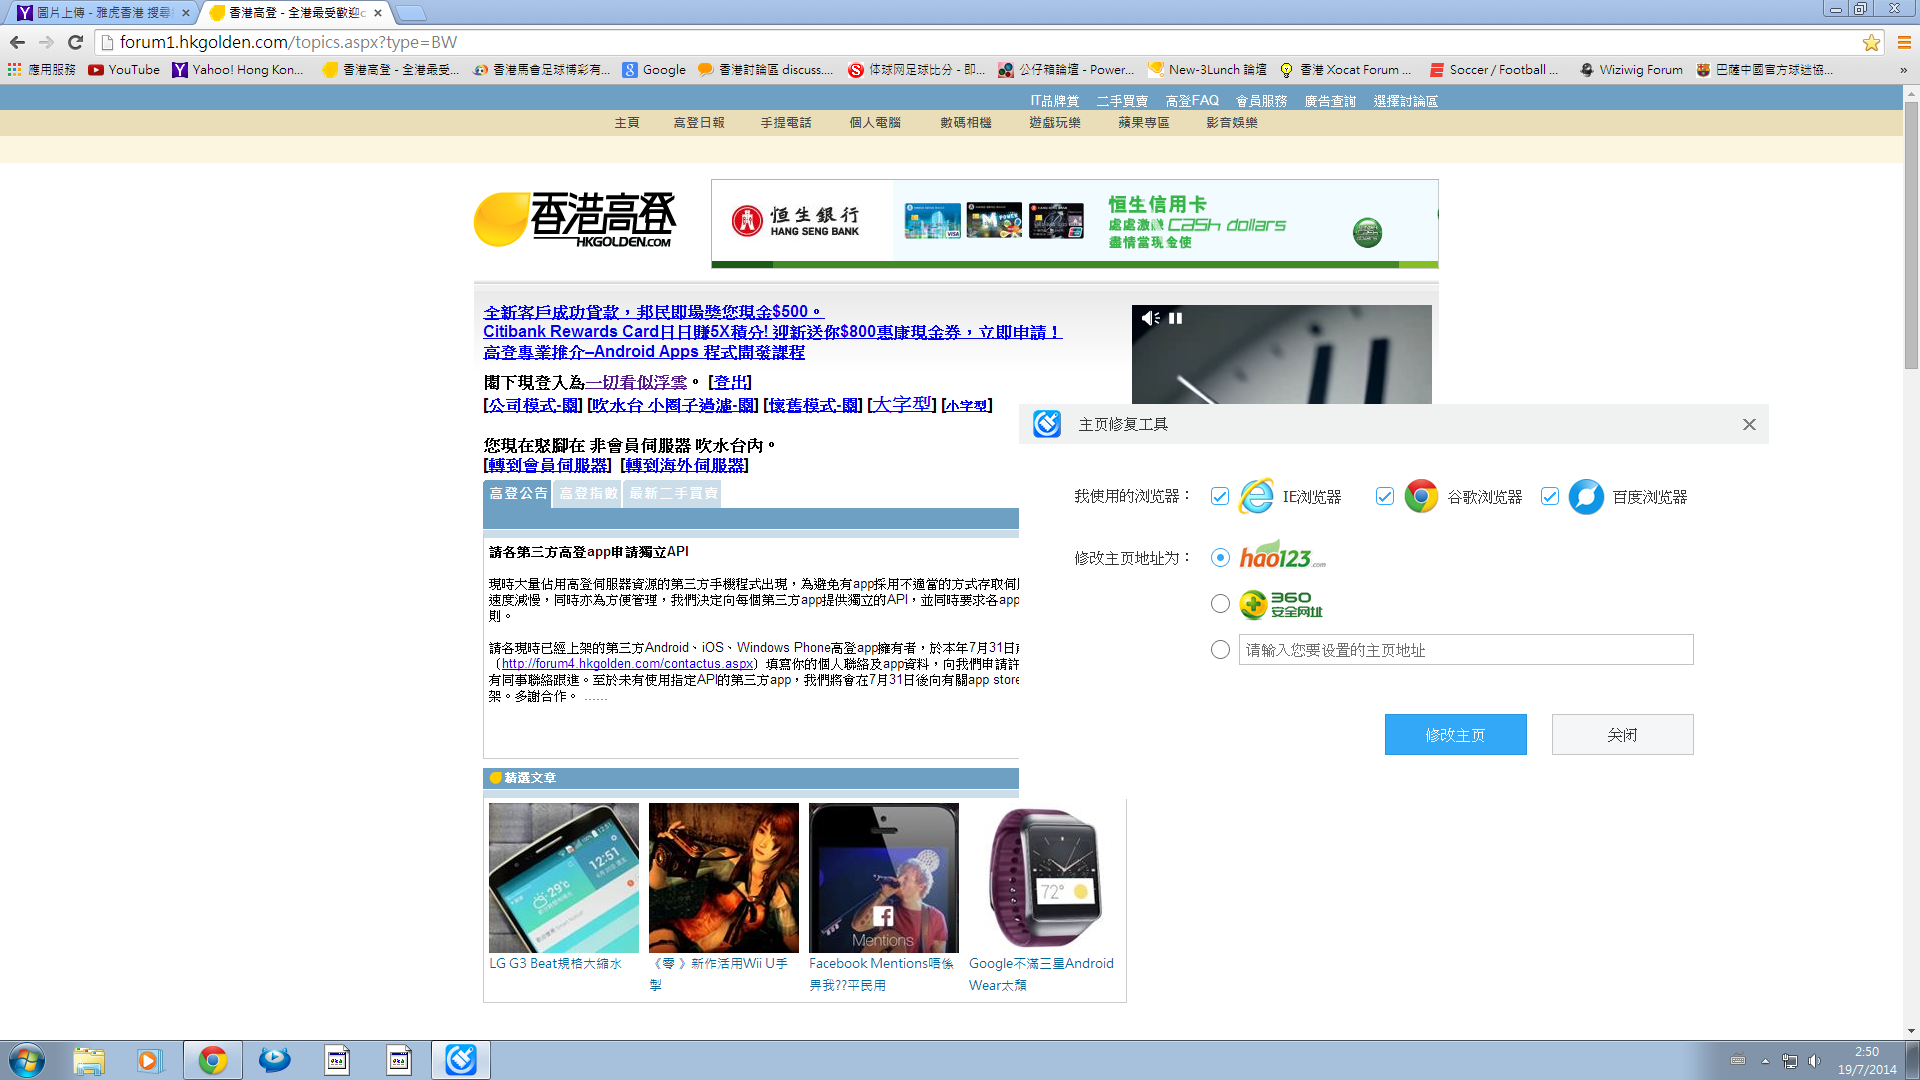Open the 高登指數 tab

tap(587, 493)
